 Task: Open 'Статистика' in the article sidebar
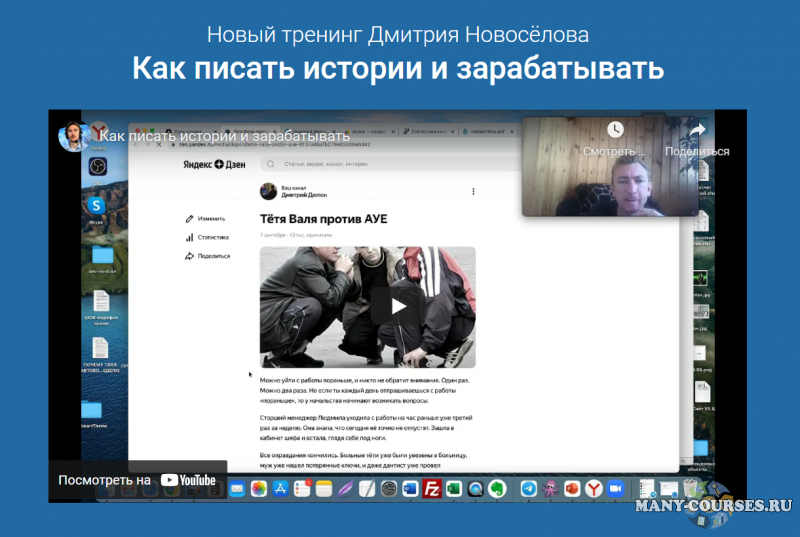[214, 237]
